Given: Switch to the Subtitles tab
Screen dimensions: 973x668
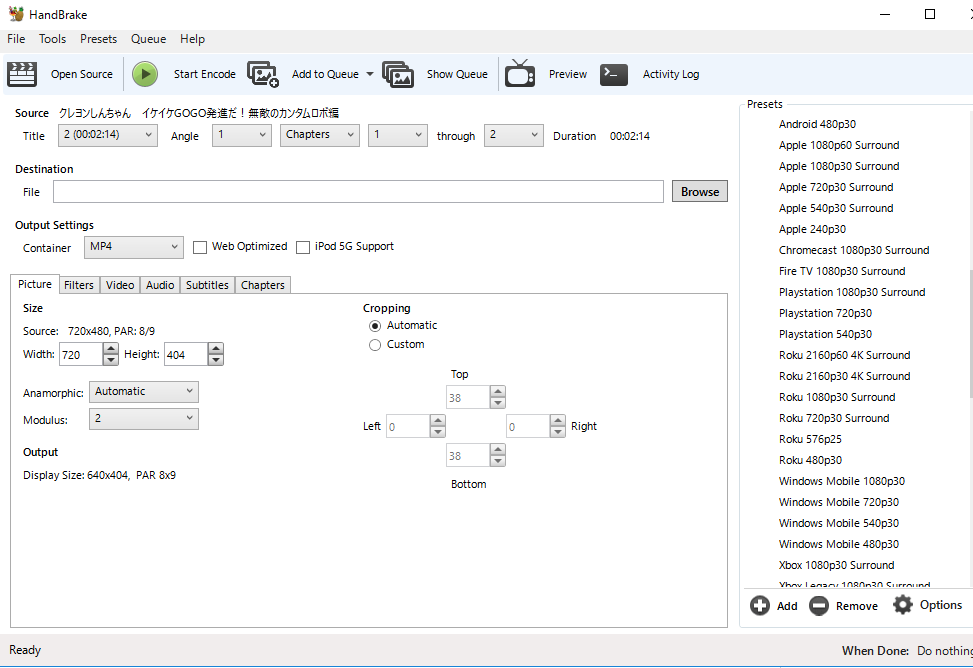Looking at the screenshot, I should (x=207, y=285).
